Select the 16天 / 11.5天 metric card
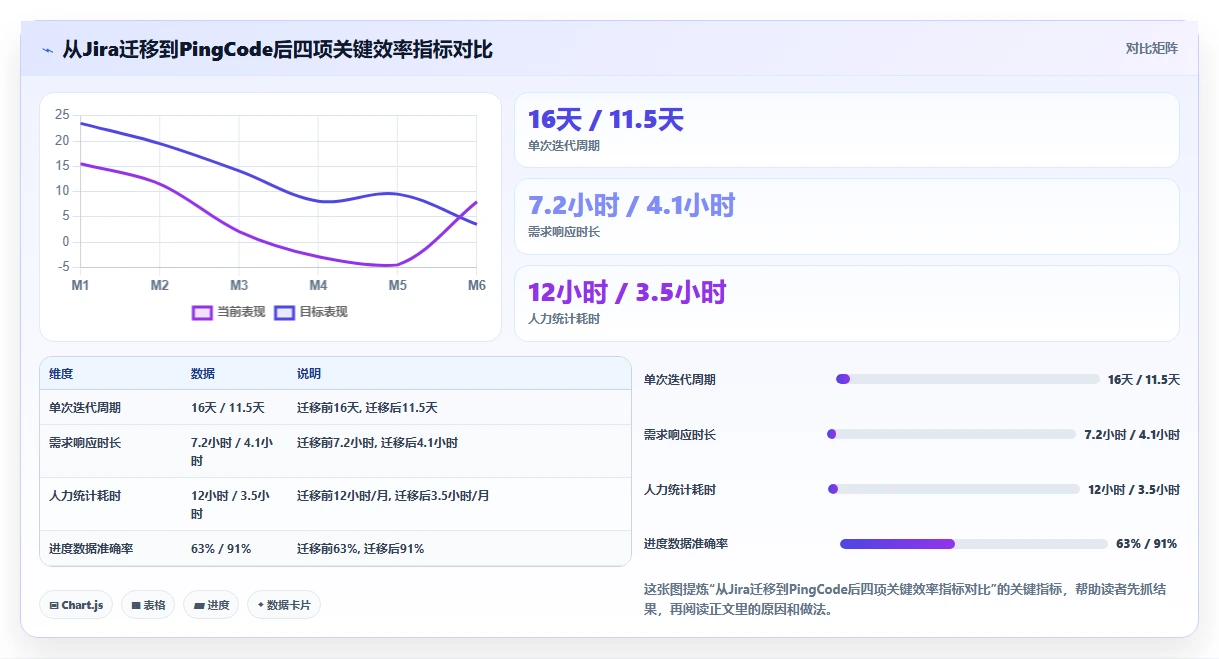 tap(847, 130)
